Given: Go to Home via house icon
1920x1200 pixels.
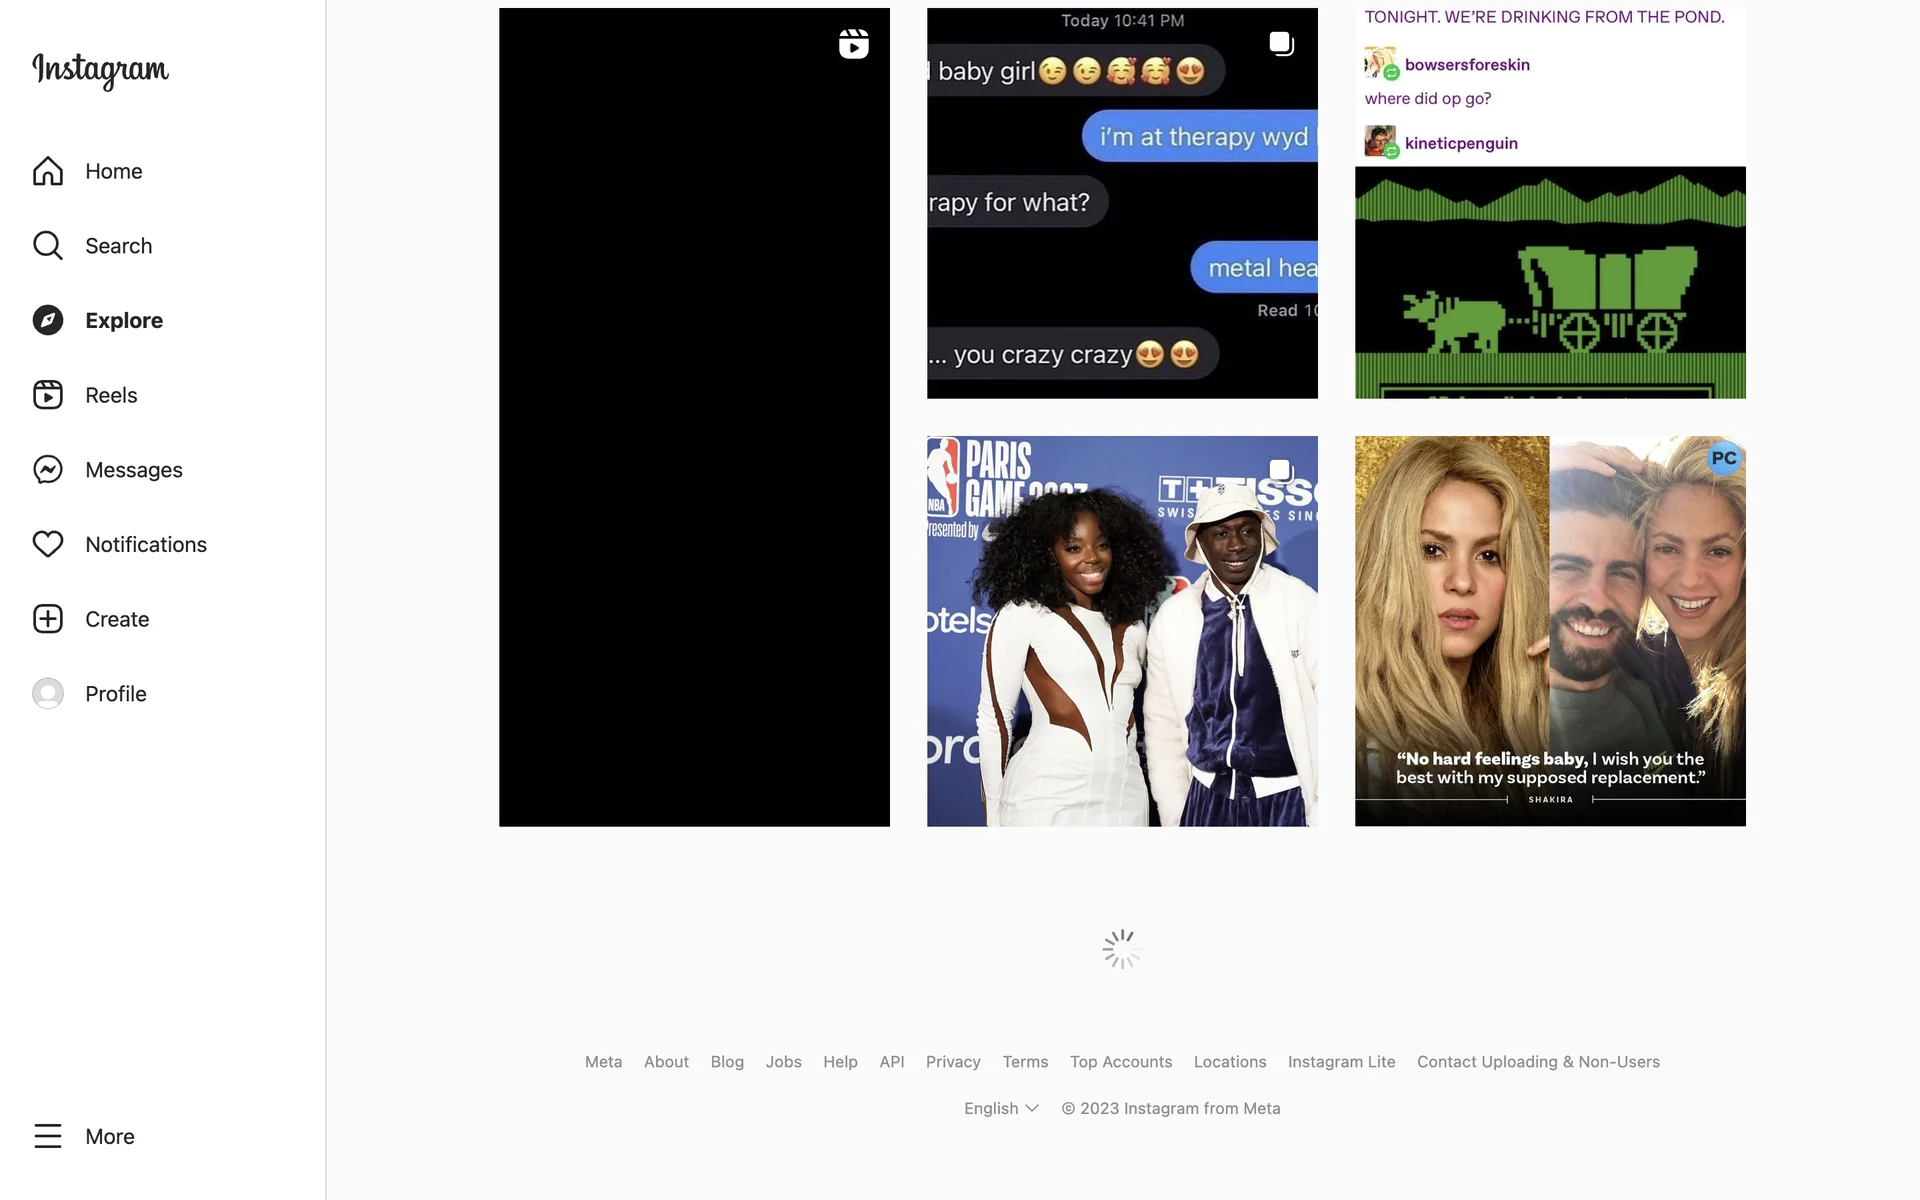Looking at the screenshot, I should [x=48, y=171].
